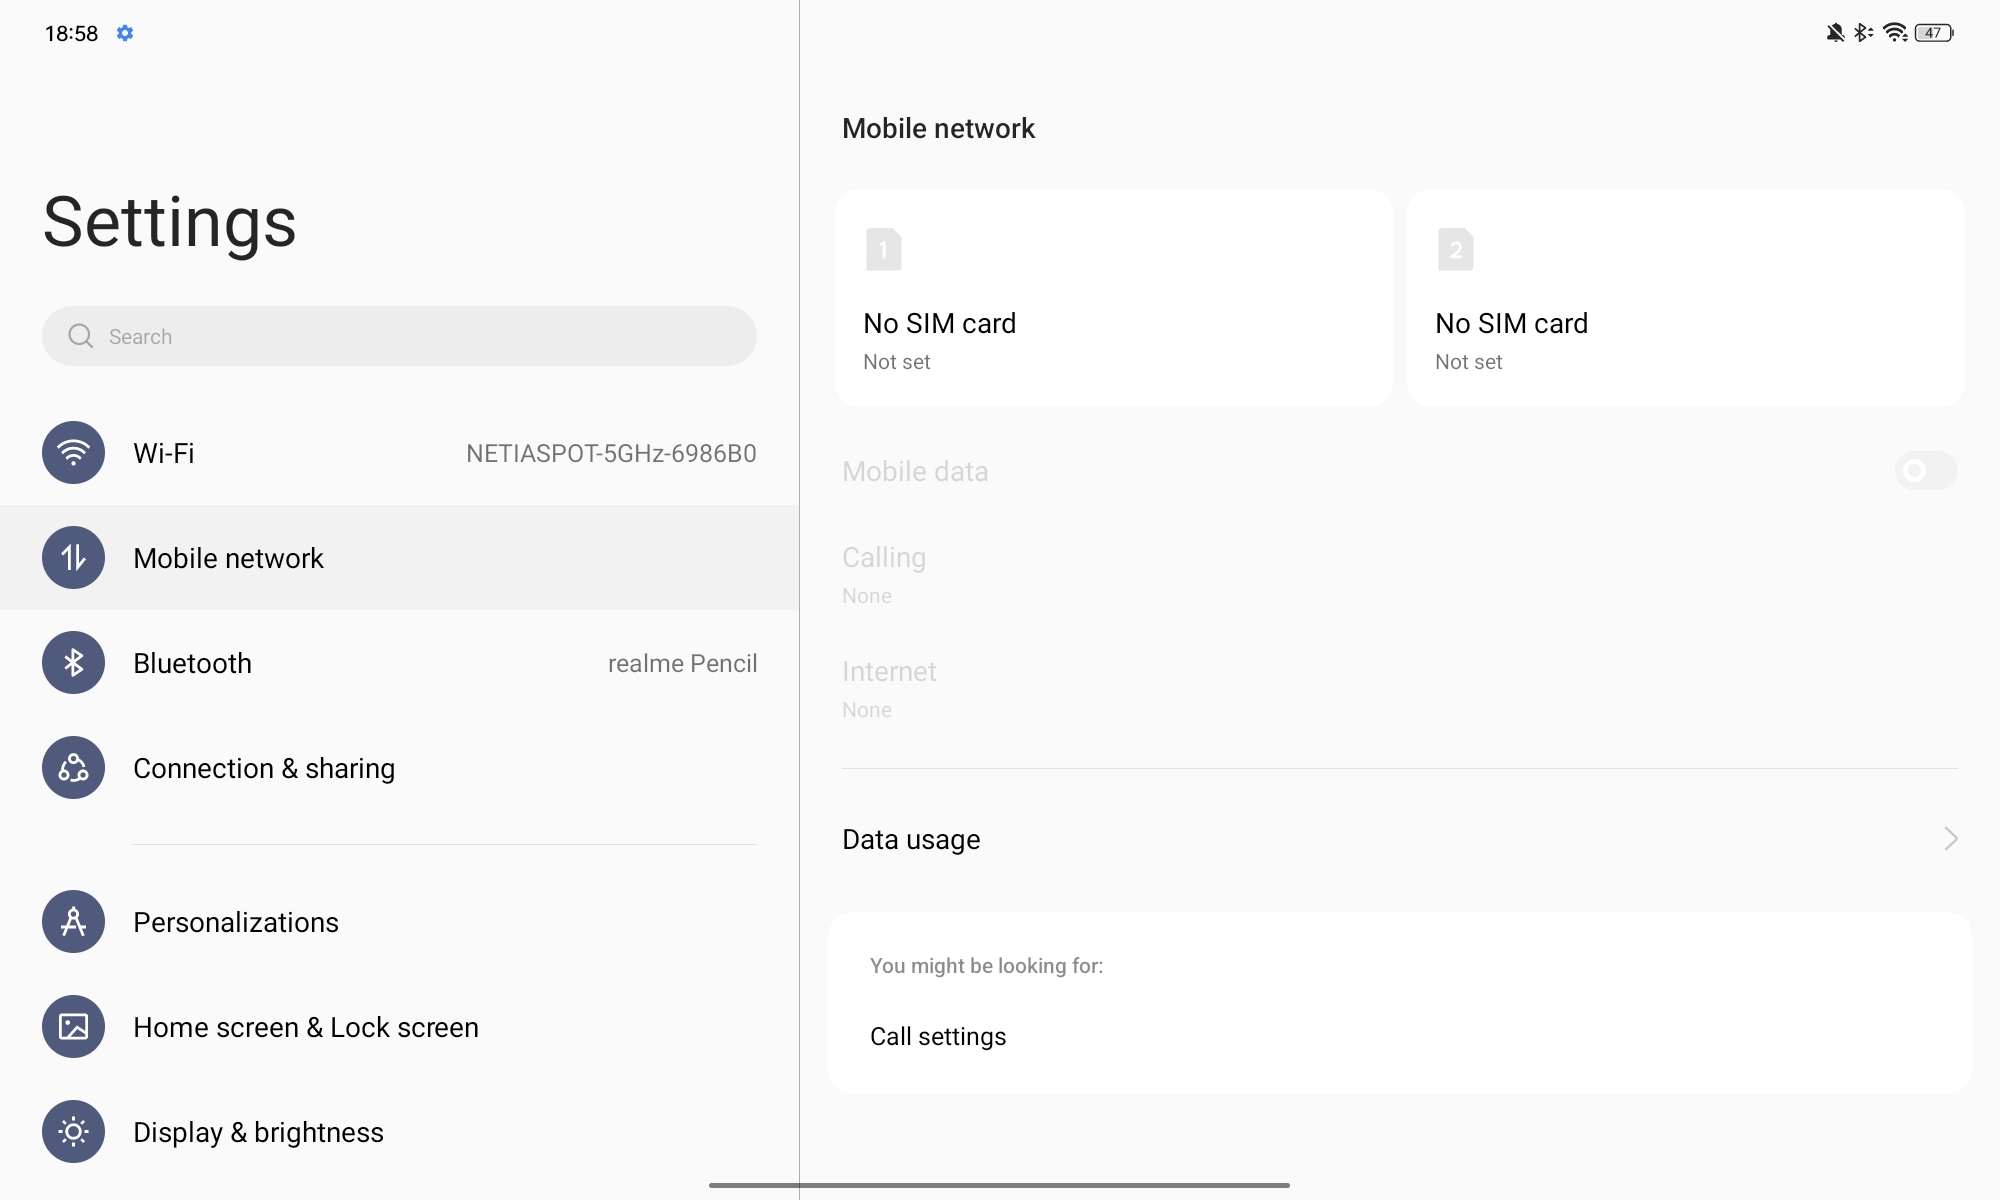The image size is (2000, 1200).
Task: Click the SIM 2 card icon
Action: pos(1456,250)
